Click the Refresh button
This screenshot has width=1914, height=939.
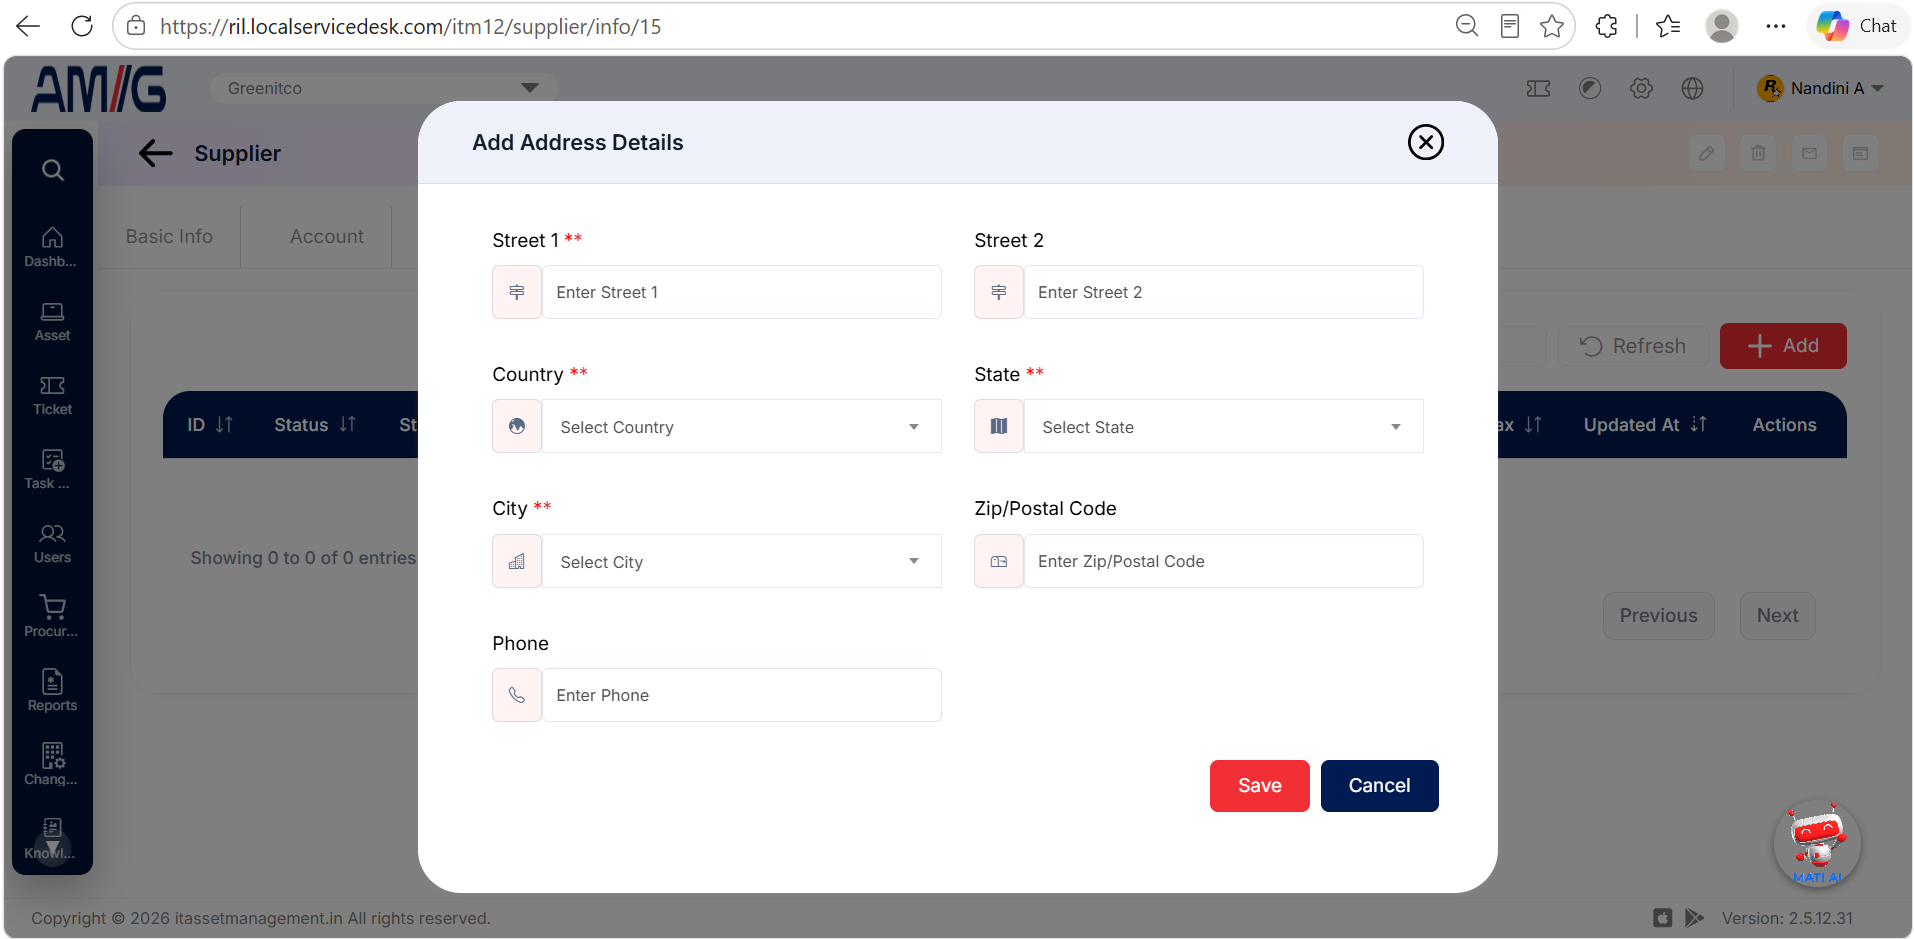coord(1632,346)
